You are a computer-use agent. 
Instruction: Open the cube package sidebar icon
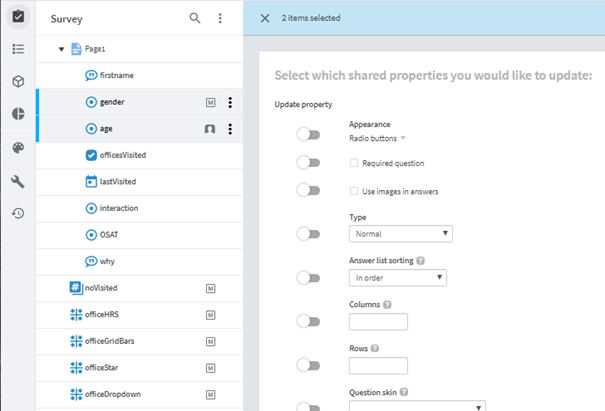click(x=18, y=81)
